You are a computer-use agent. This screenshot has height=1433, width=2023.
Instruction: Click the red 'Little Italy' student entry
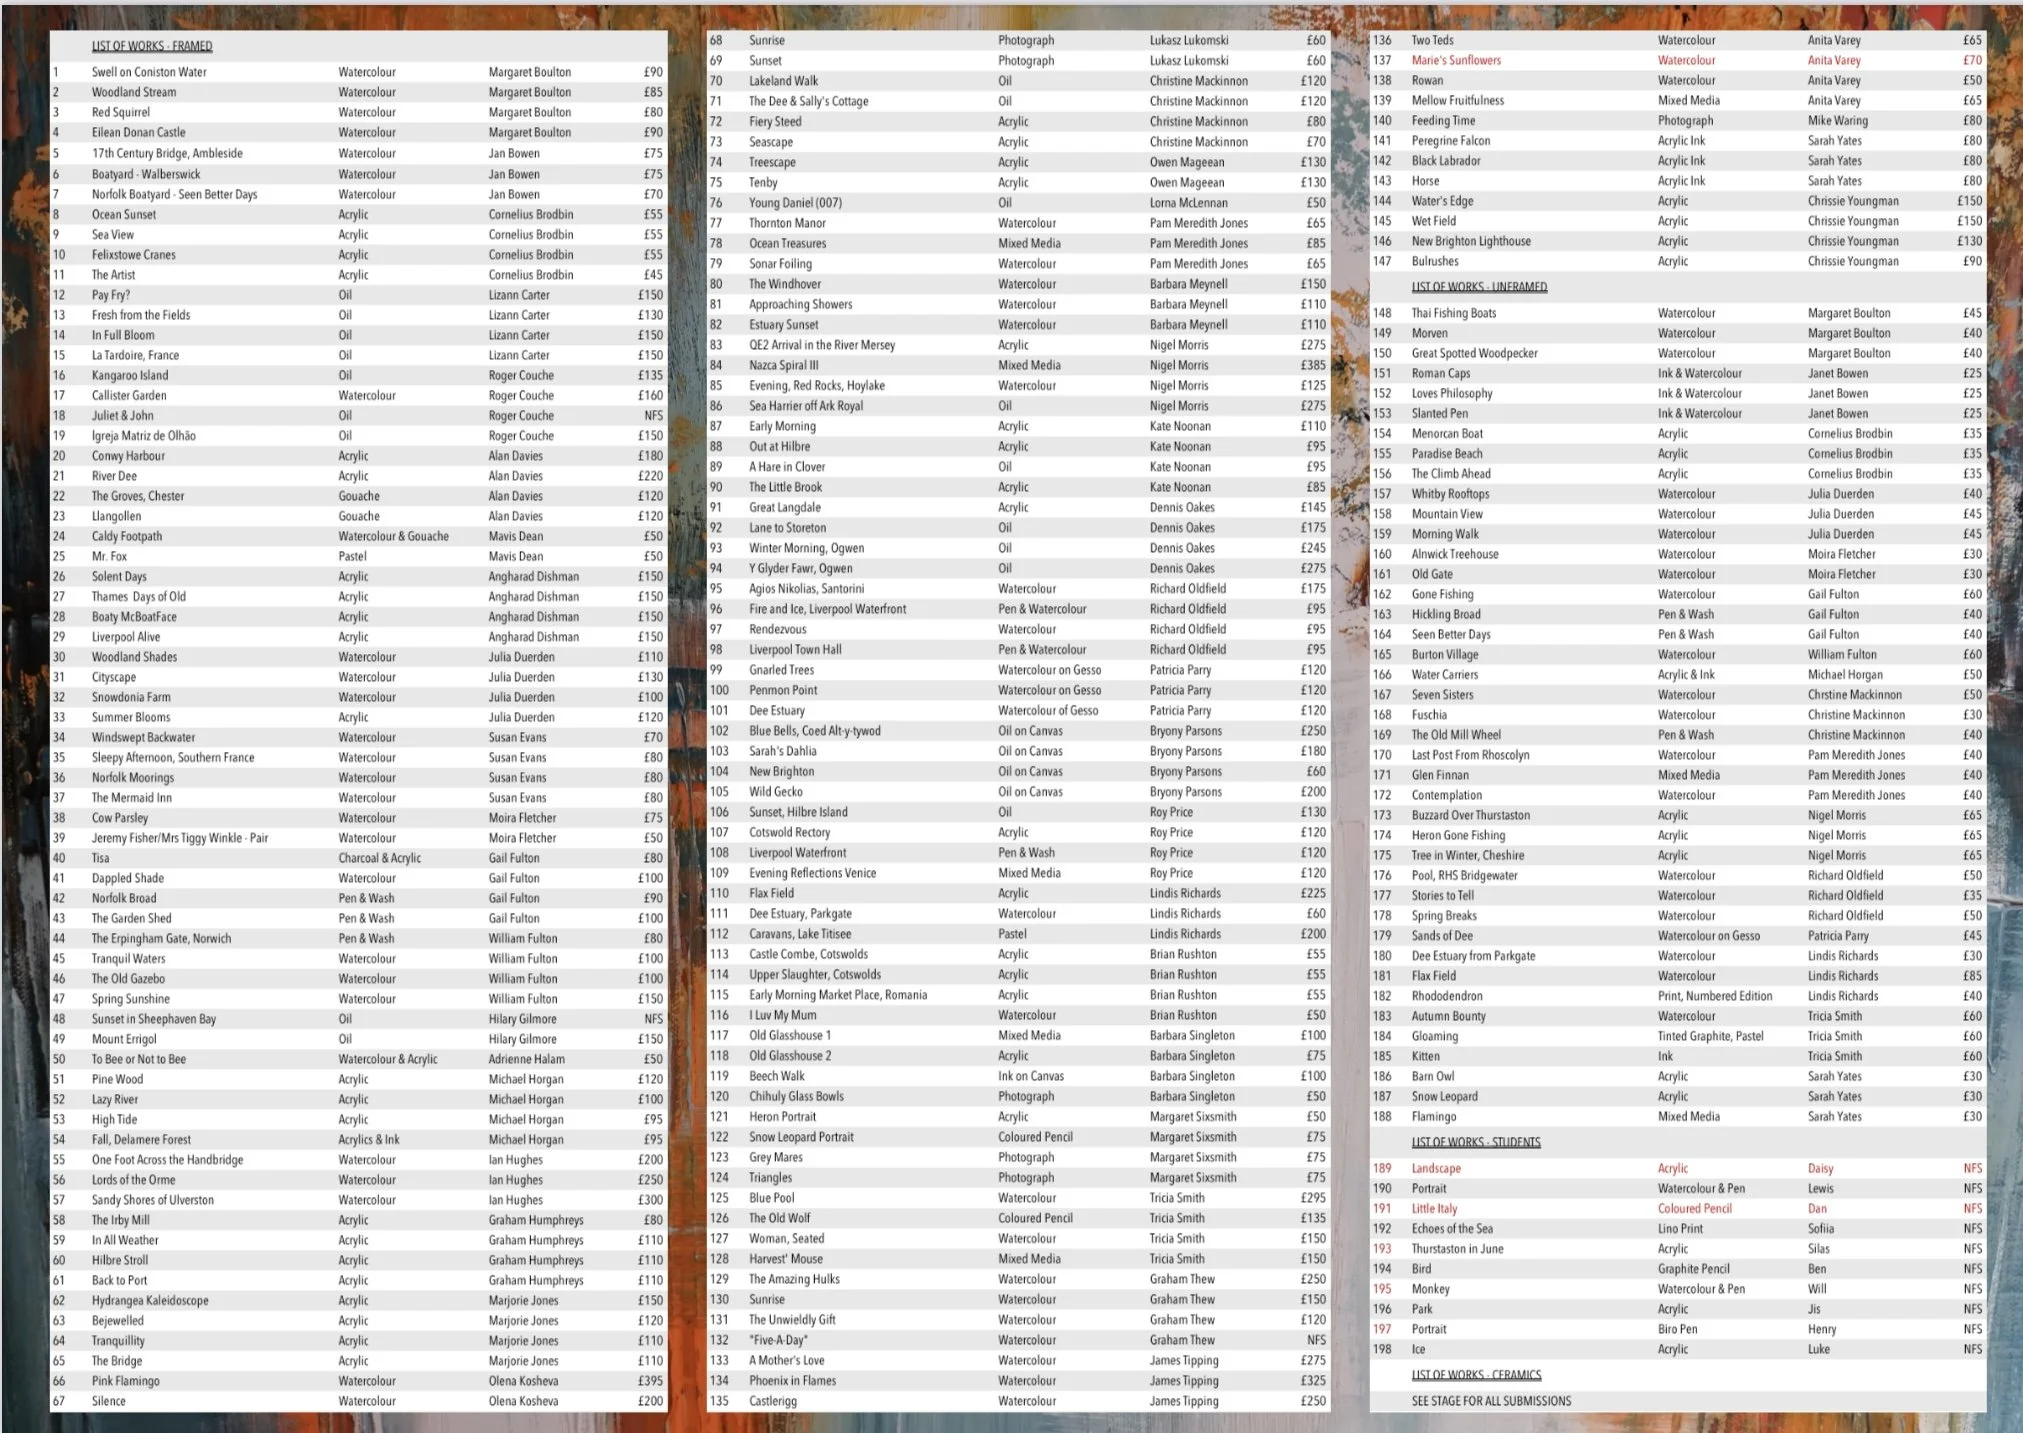click(x=1434, y=1208)
